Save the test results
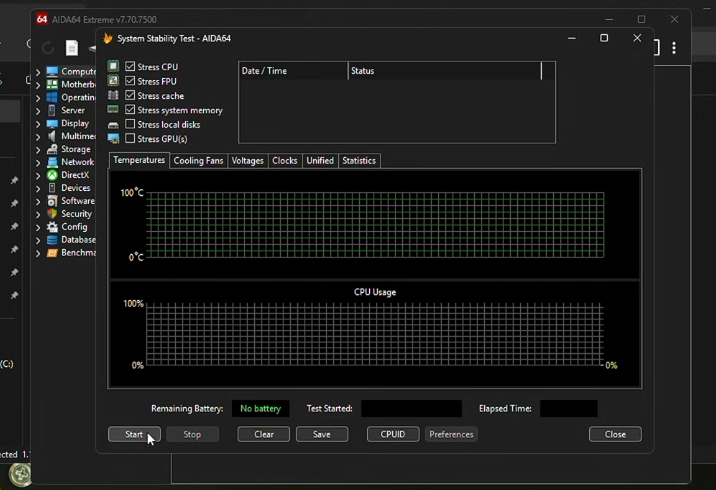The image size is (716, 490). (322, 434)
